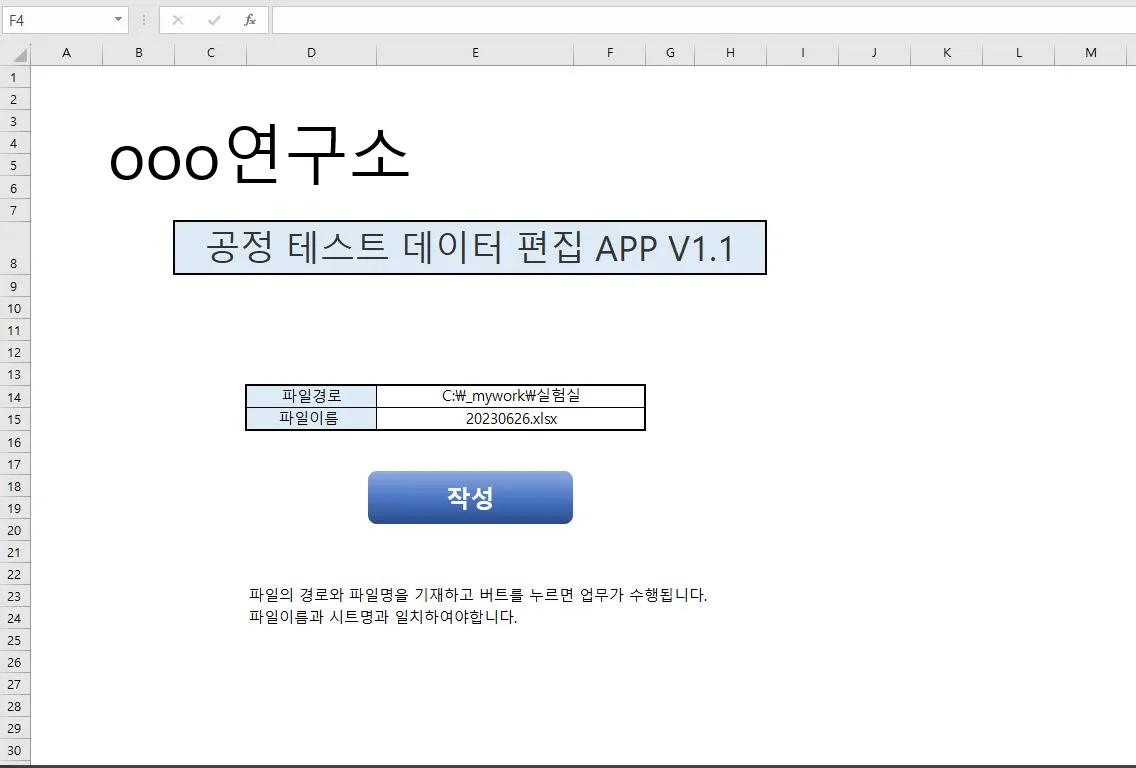Select column E by clicking its header

(x=474, y=53)
